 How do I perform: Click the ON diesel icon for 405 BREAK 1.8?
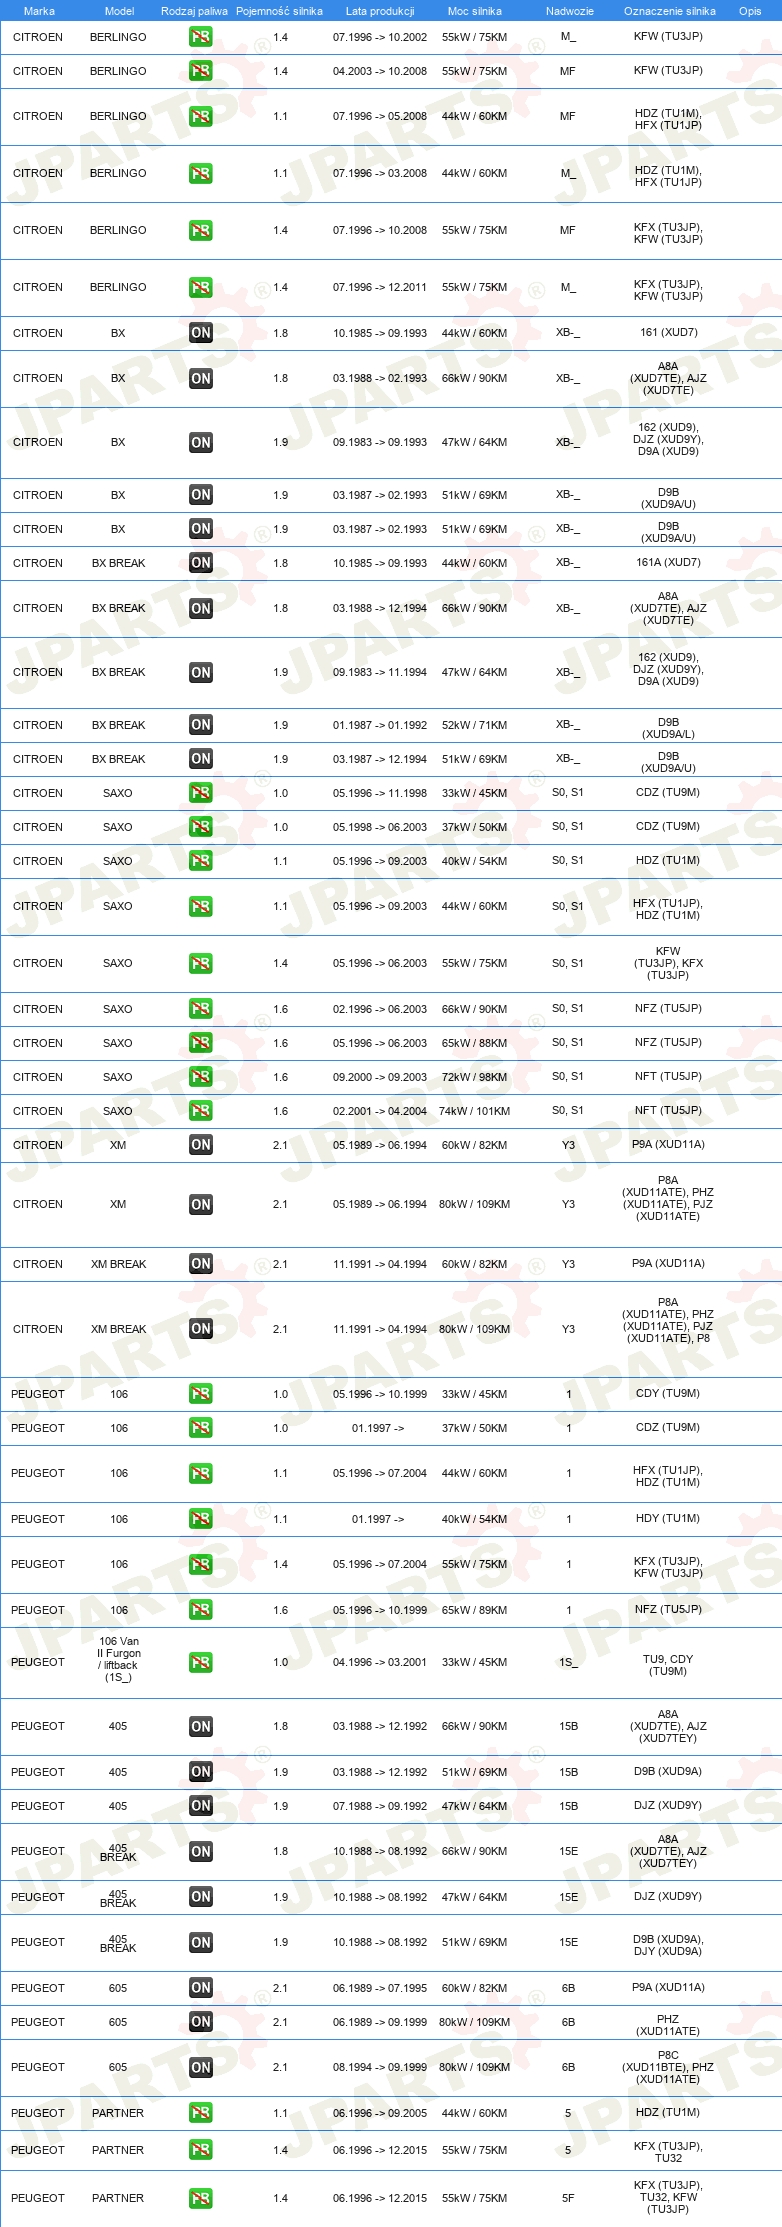pos(201,1852)
